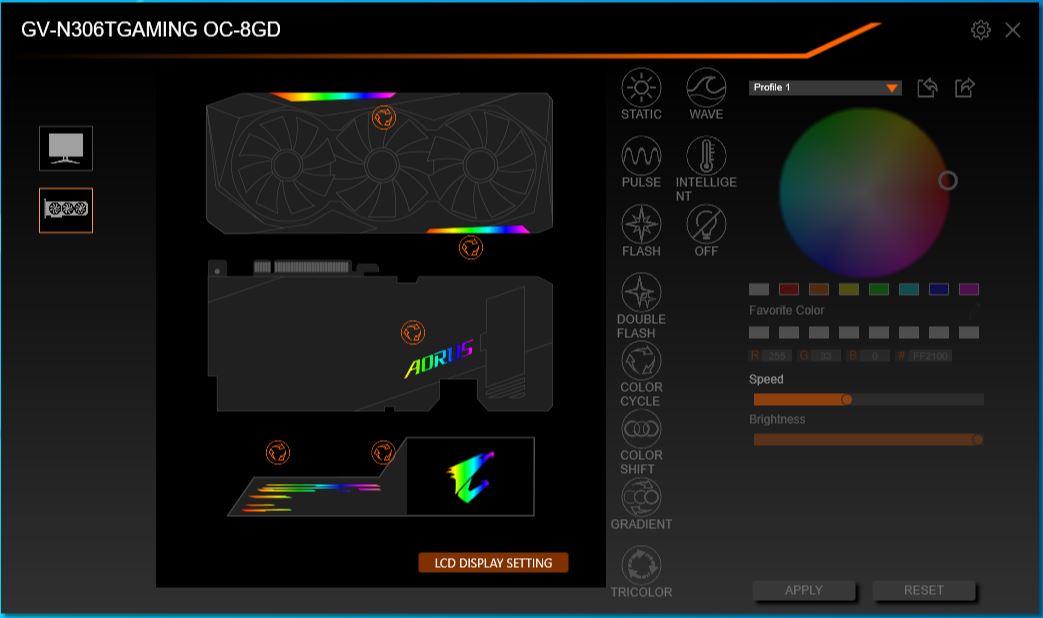Click the Speed slider handle
This screenshot has width=1043, height=618.
(x=846, y=399)
